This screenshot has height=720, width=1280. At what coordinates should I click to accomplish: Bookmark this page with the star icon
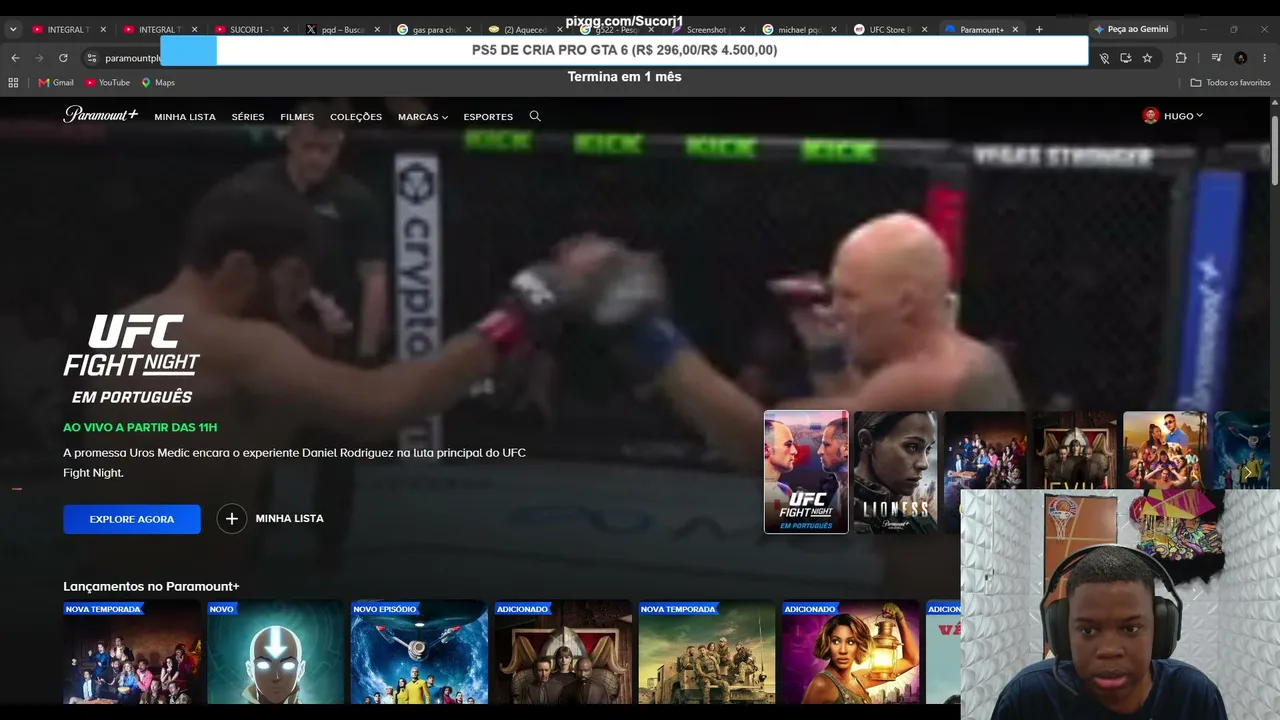(x=1147, y=58)
